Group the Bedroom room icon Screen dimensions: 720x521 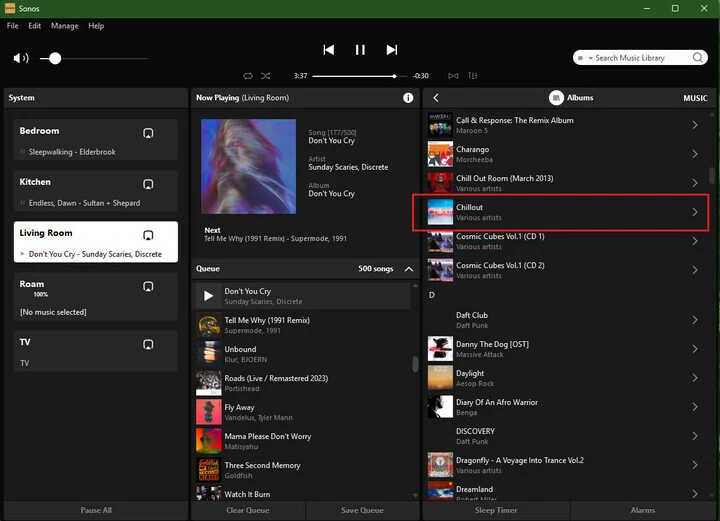click(148, 133)
